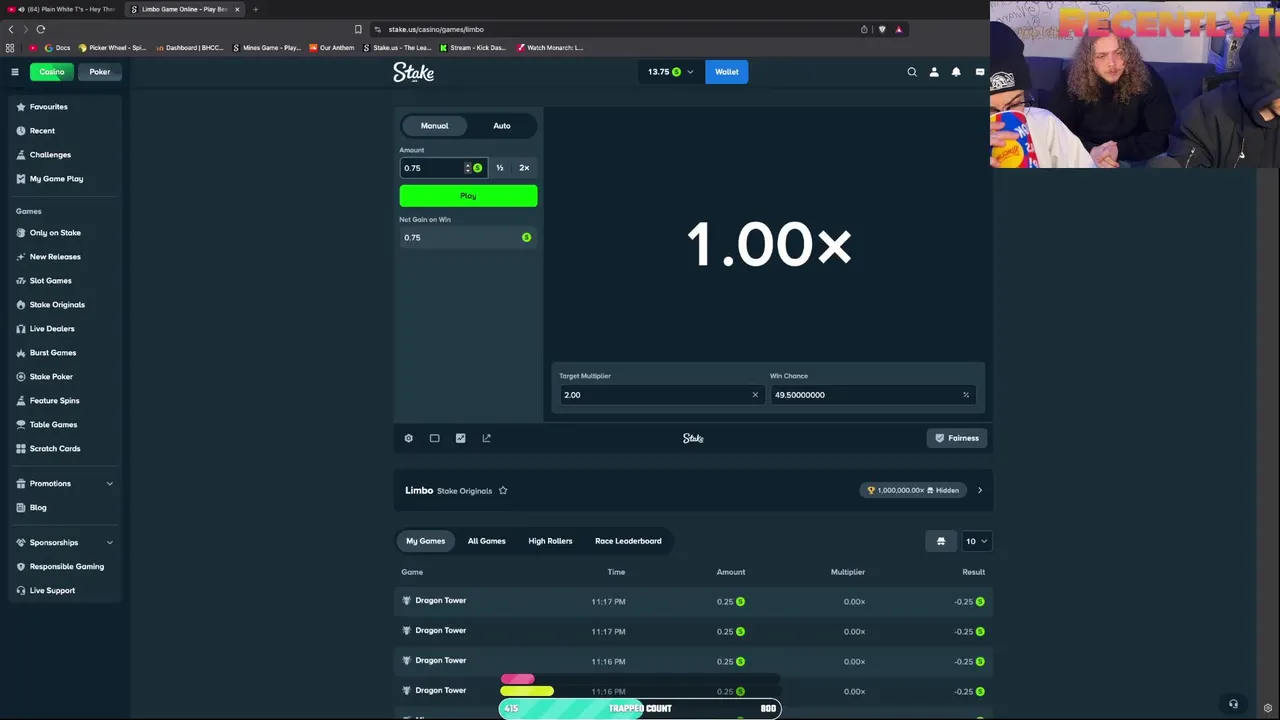Halve the bet with ½ button
This screenshot has height=720, width=1280.
500,168
